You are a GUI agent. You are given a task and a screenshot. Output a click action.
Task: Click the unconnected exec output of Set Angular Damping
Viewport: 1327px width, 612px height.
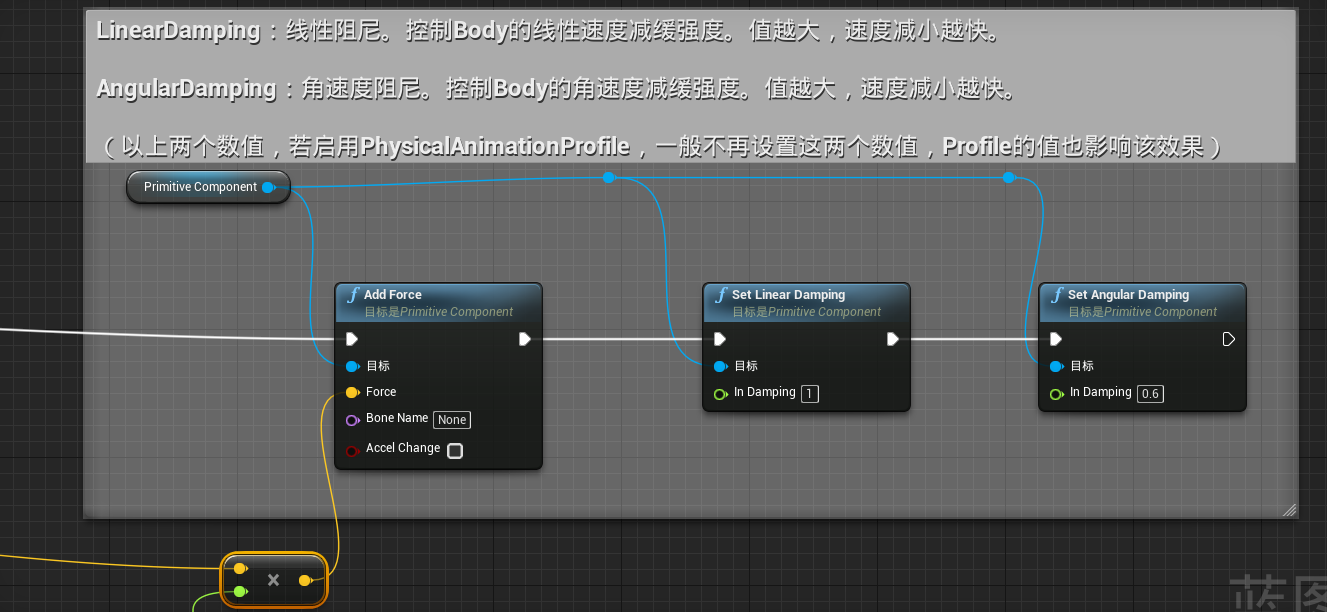pyautogui.click(x=1228, y=339)
